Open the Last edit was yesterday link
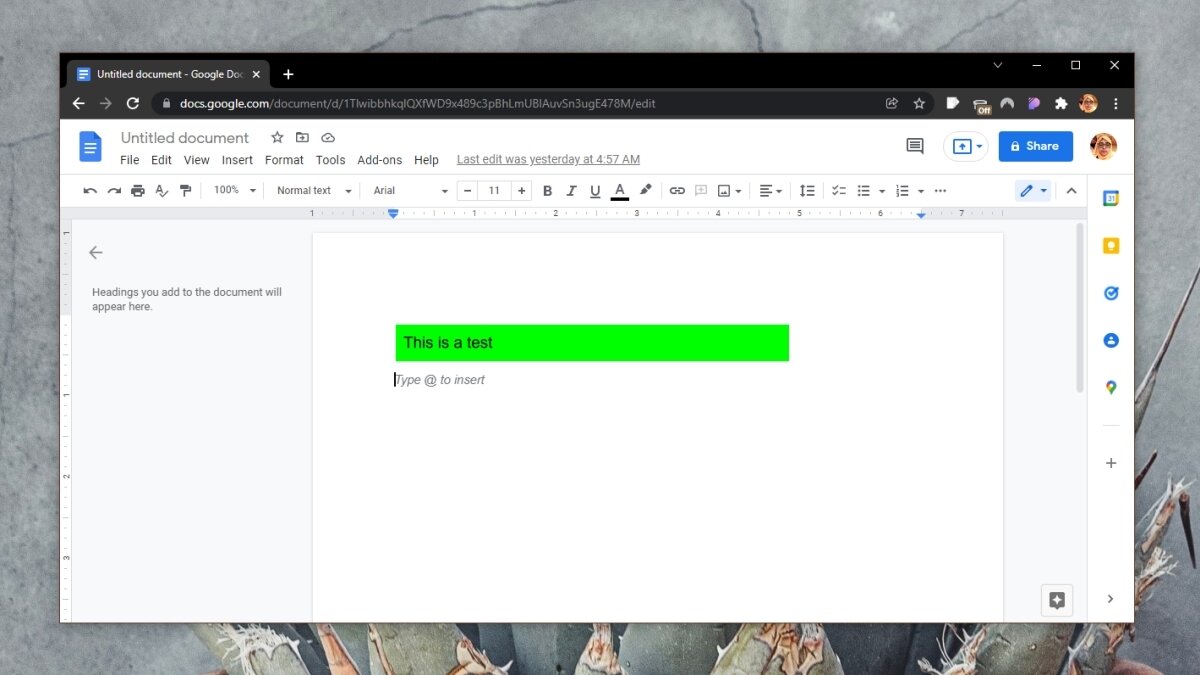The height and width of the screenshot is (675, 1200). point(548,160)
